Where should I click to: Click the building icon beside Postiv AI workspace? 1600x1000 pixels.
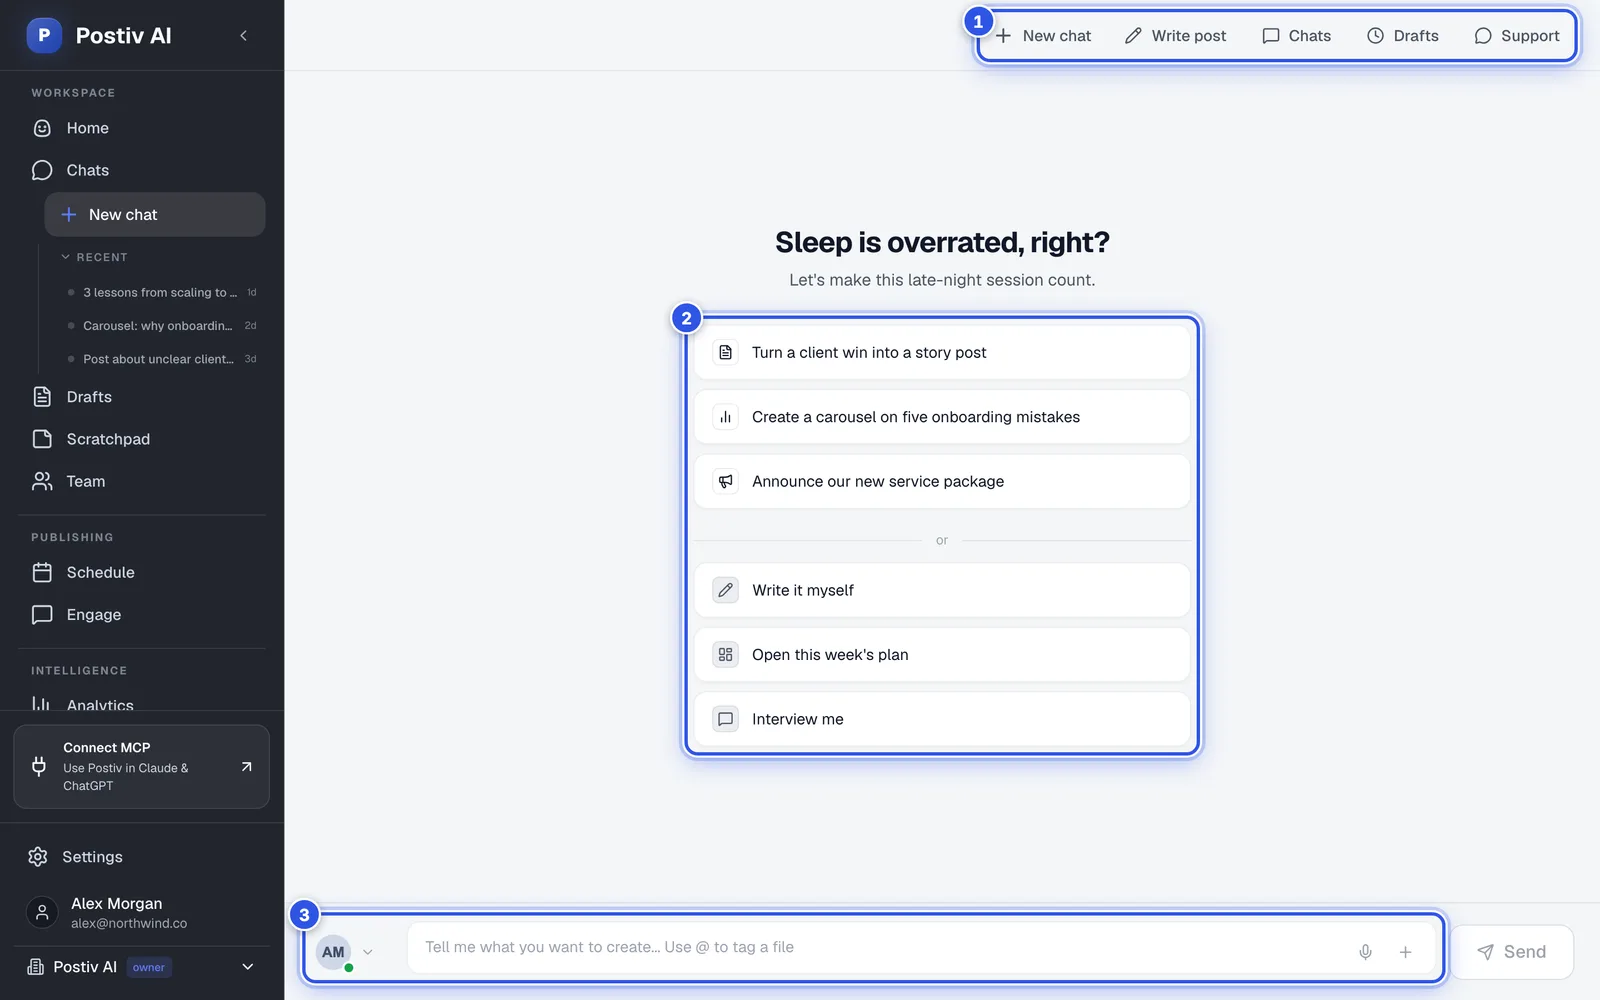point(35,967)
